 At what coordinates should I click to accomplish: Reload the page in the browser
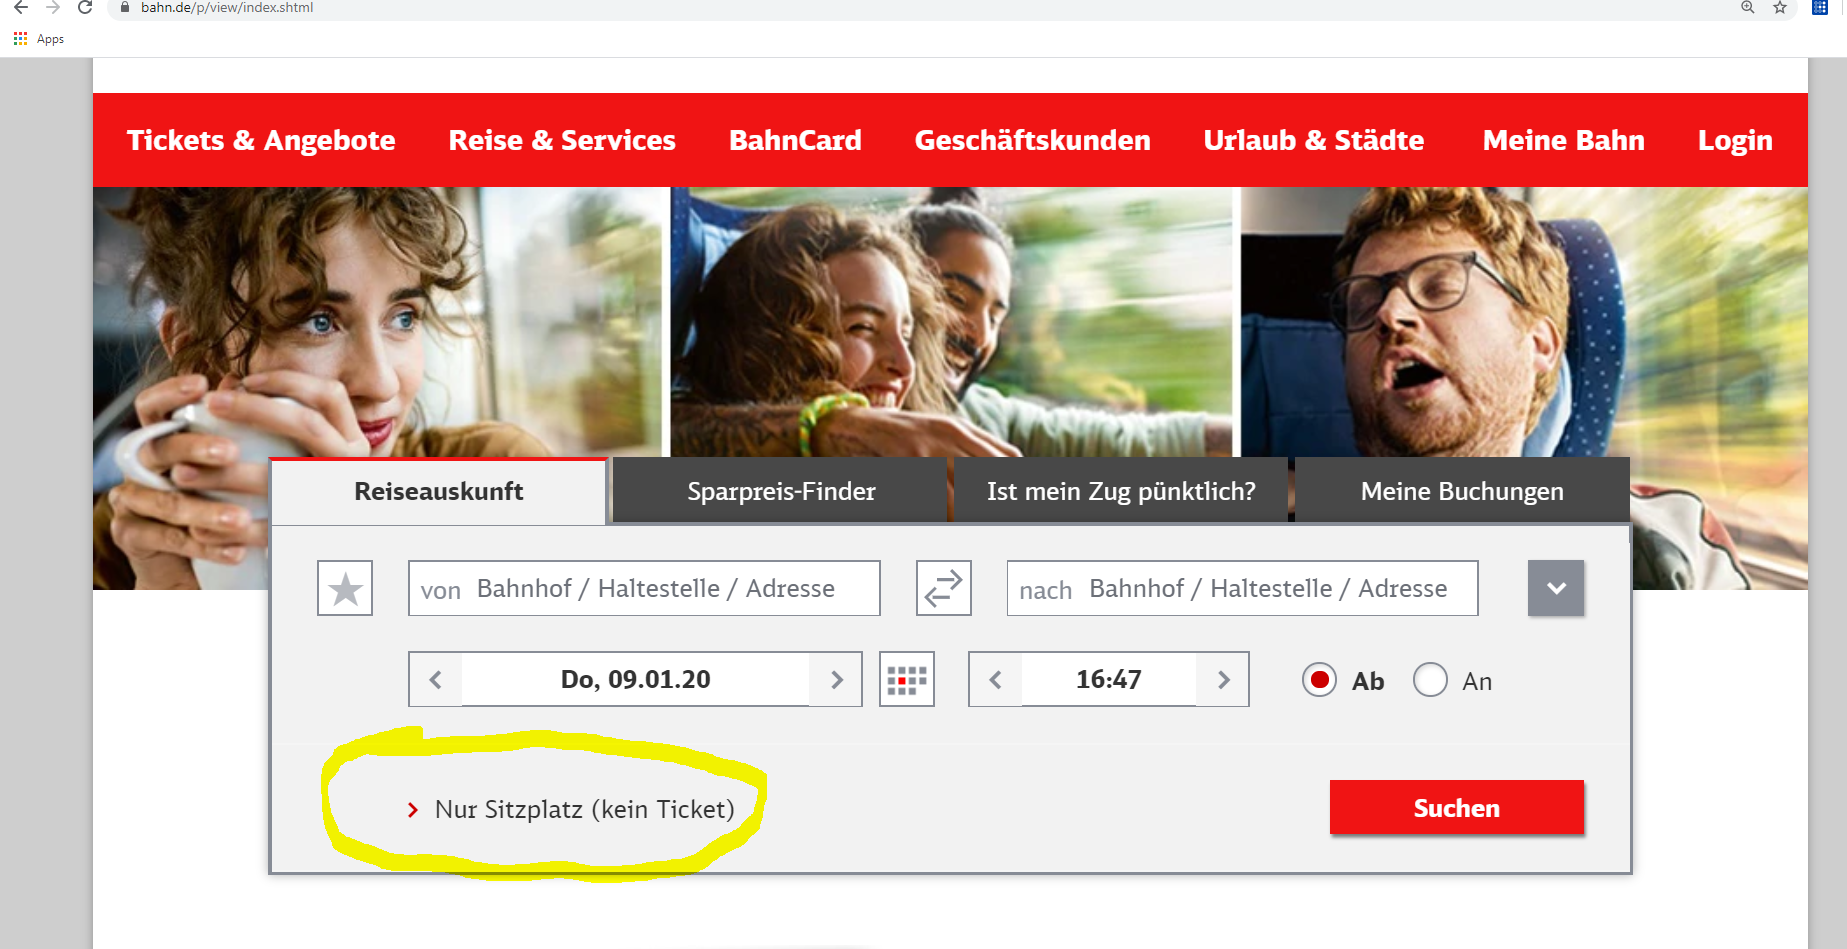tap(85, 8)
